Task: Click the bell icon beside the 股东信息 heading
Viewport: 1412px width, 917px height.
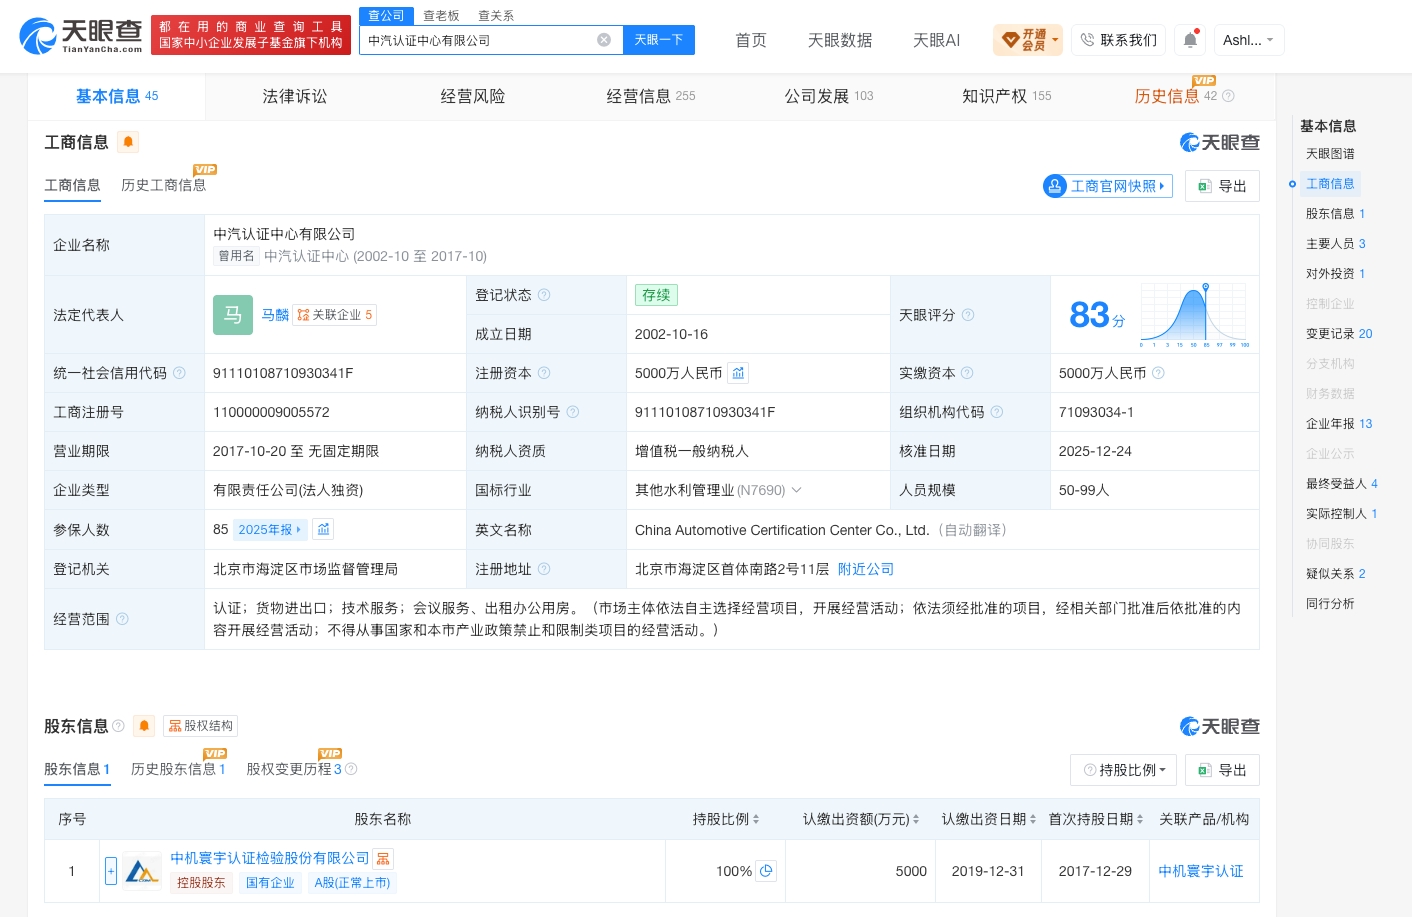Action: click(x=144, y=726)
